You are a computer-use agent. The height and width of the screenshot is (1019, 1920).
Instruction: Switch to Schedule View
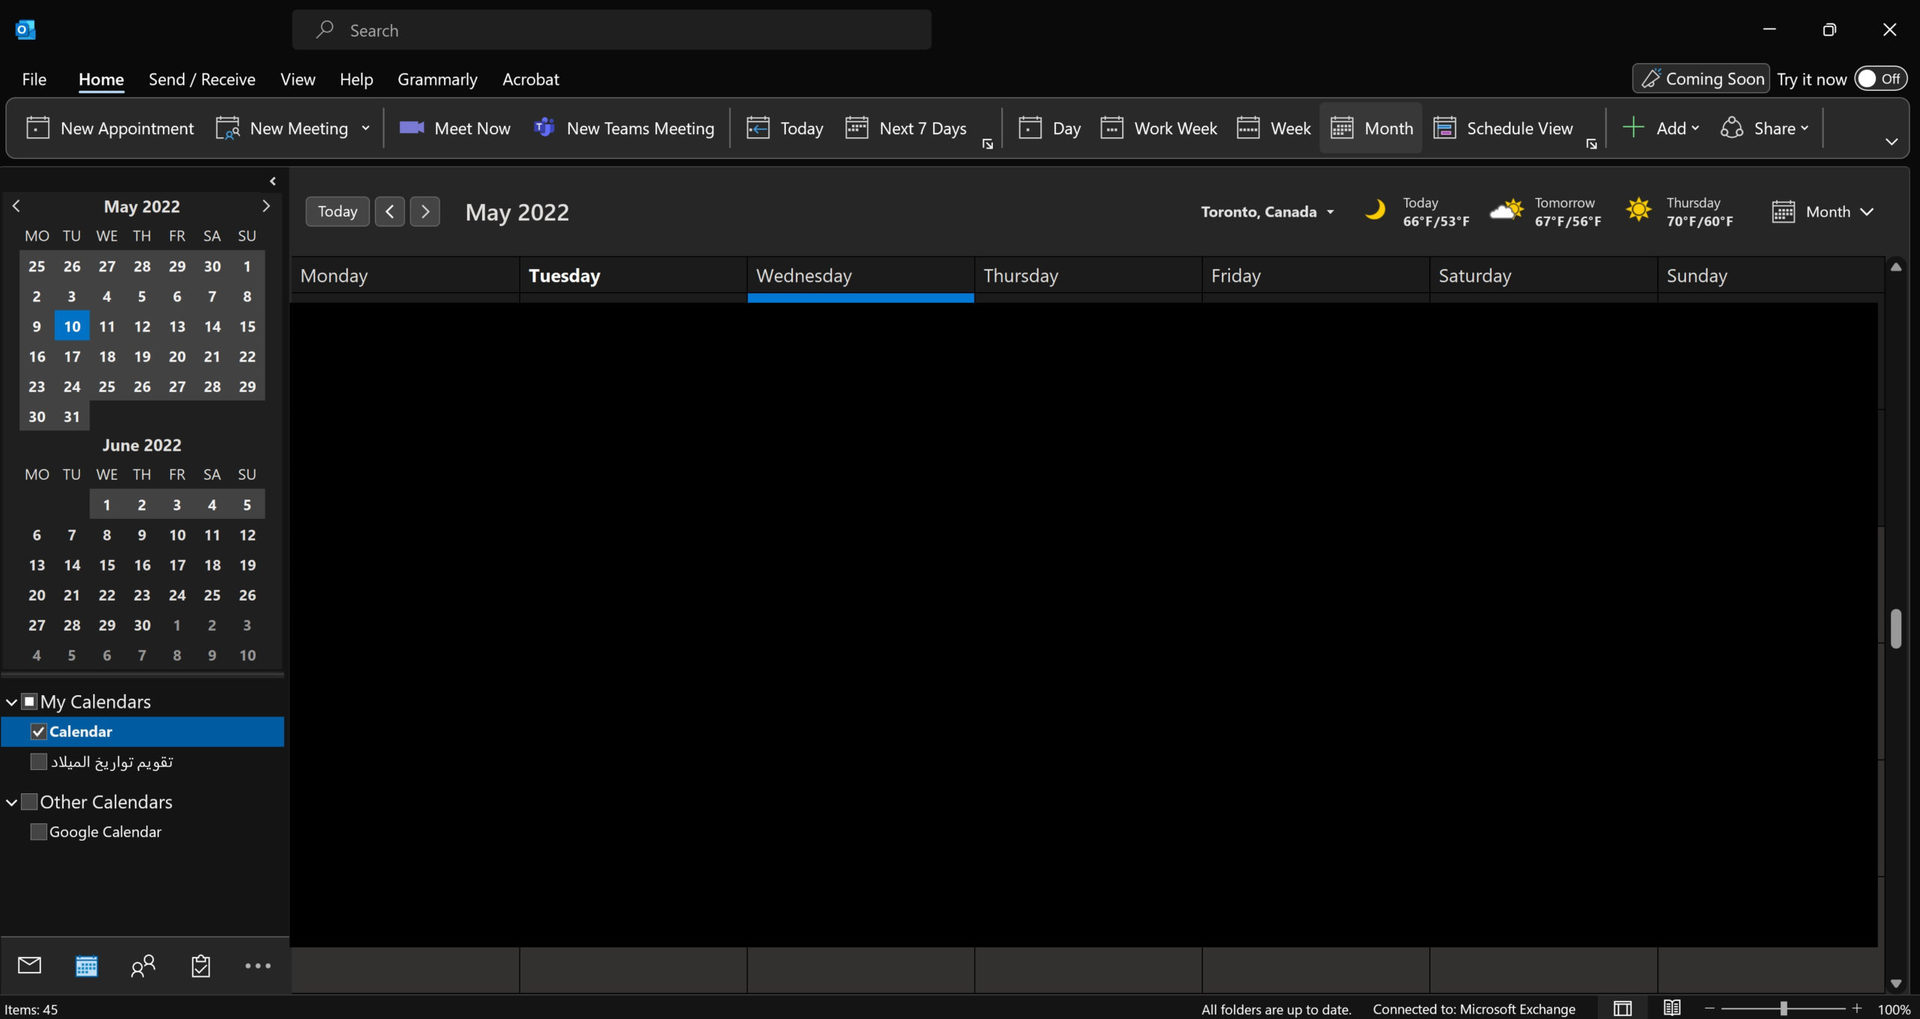(x=1503, y=128)
